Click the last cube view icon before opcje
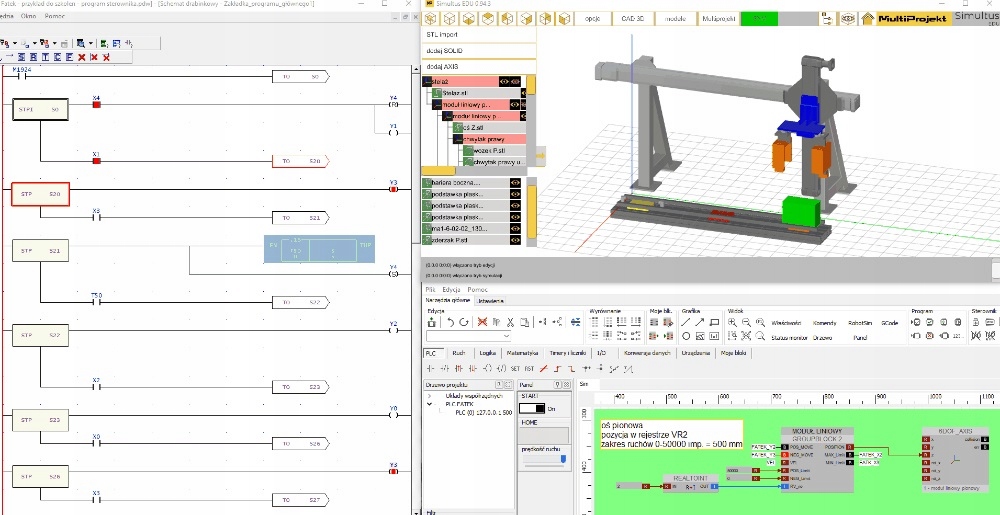 tap(564, 18)
